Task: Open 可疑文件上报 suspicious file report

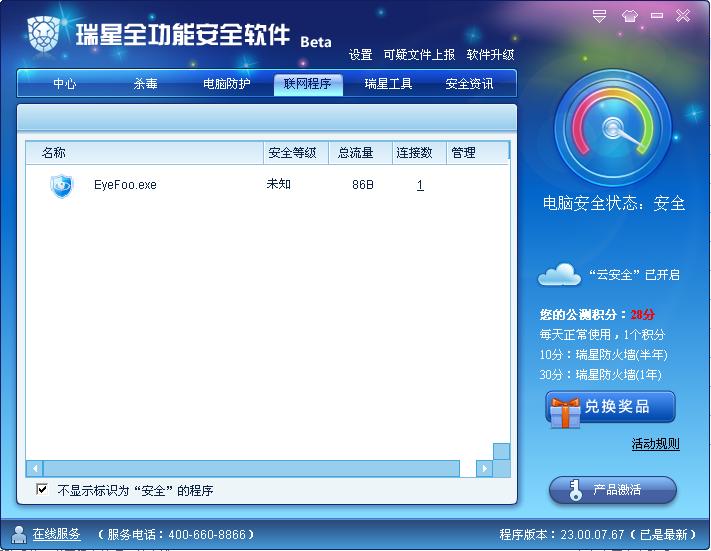Action: (419, 55)
